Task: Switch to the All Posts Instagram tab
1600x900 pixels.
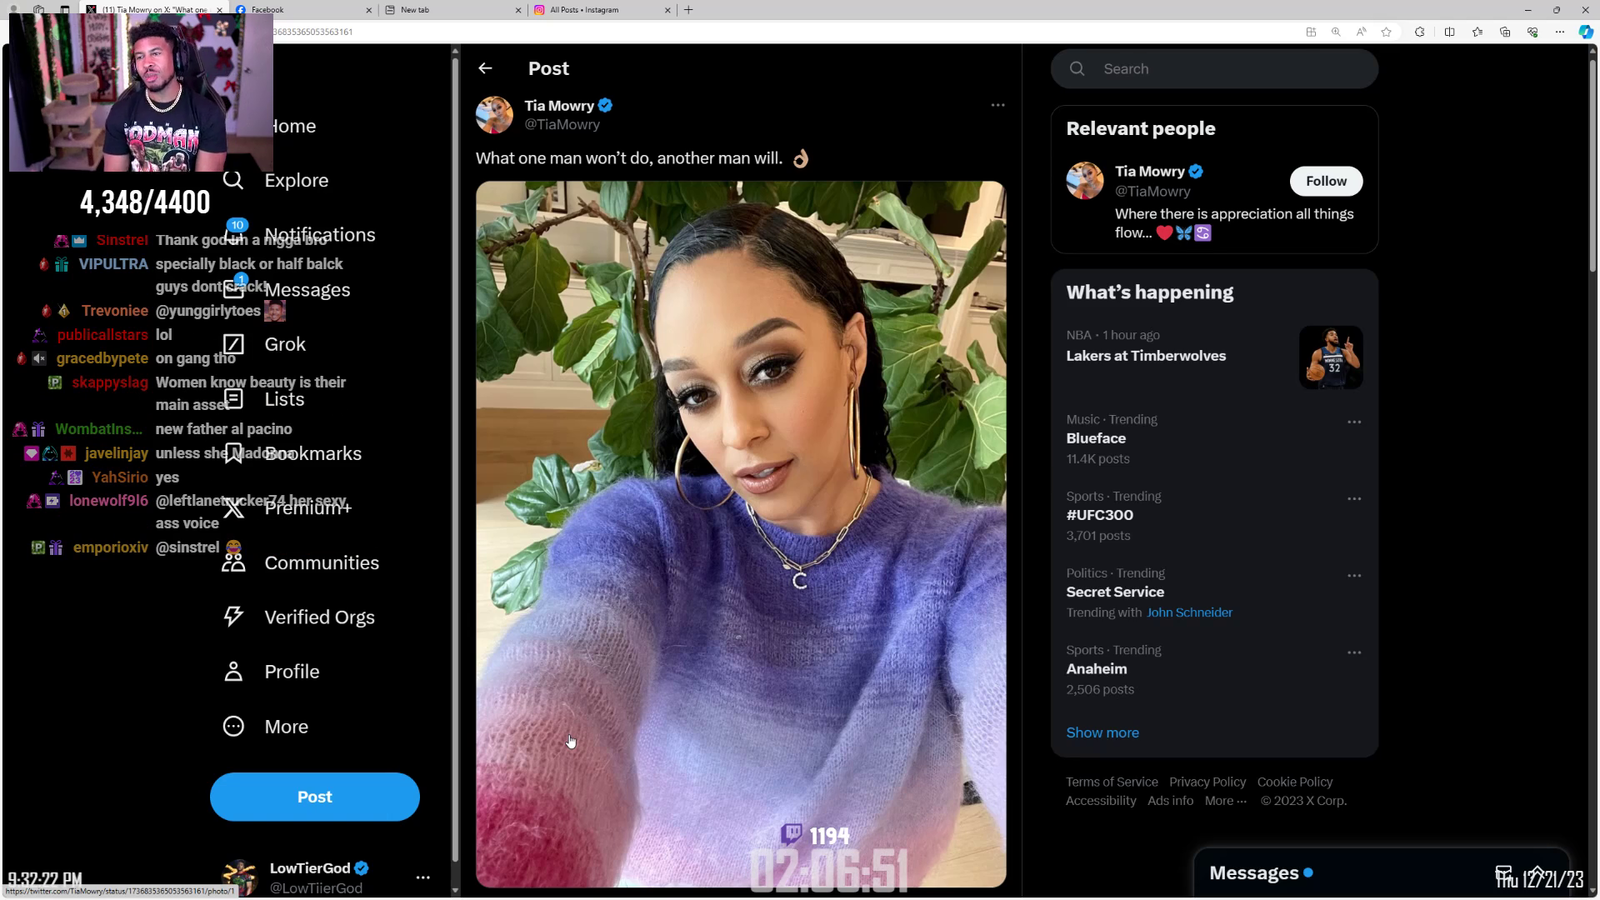Action: (602, 10)
